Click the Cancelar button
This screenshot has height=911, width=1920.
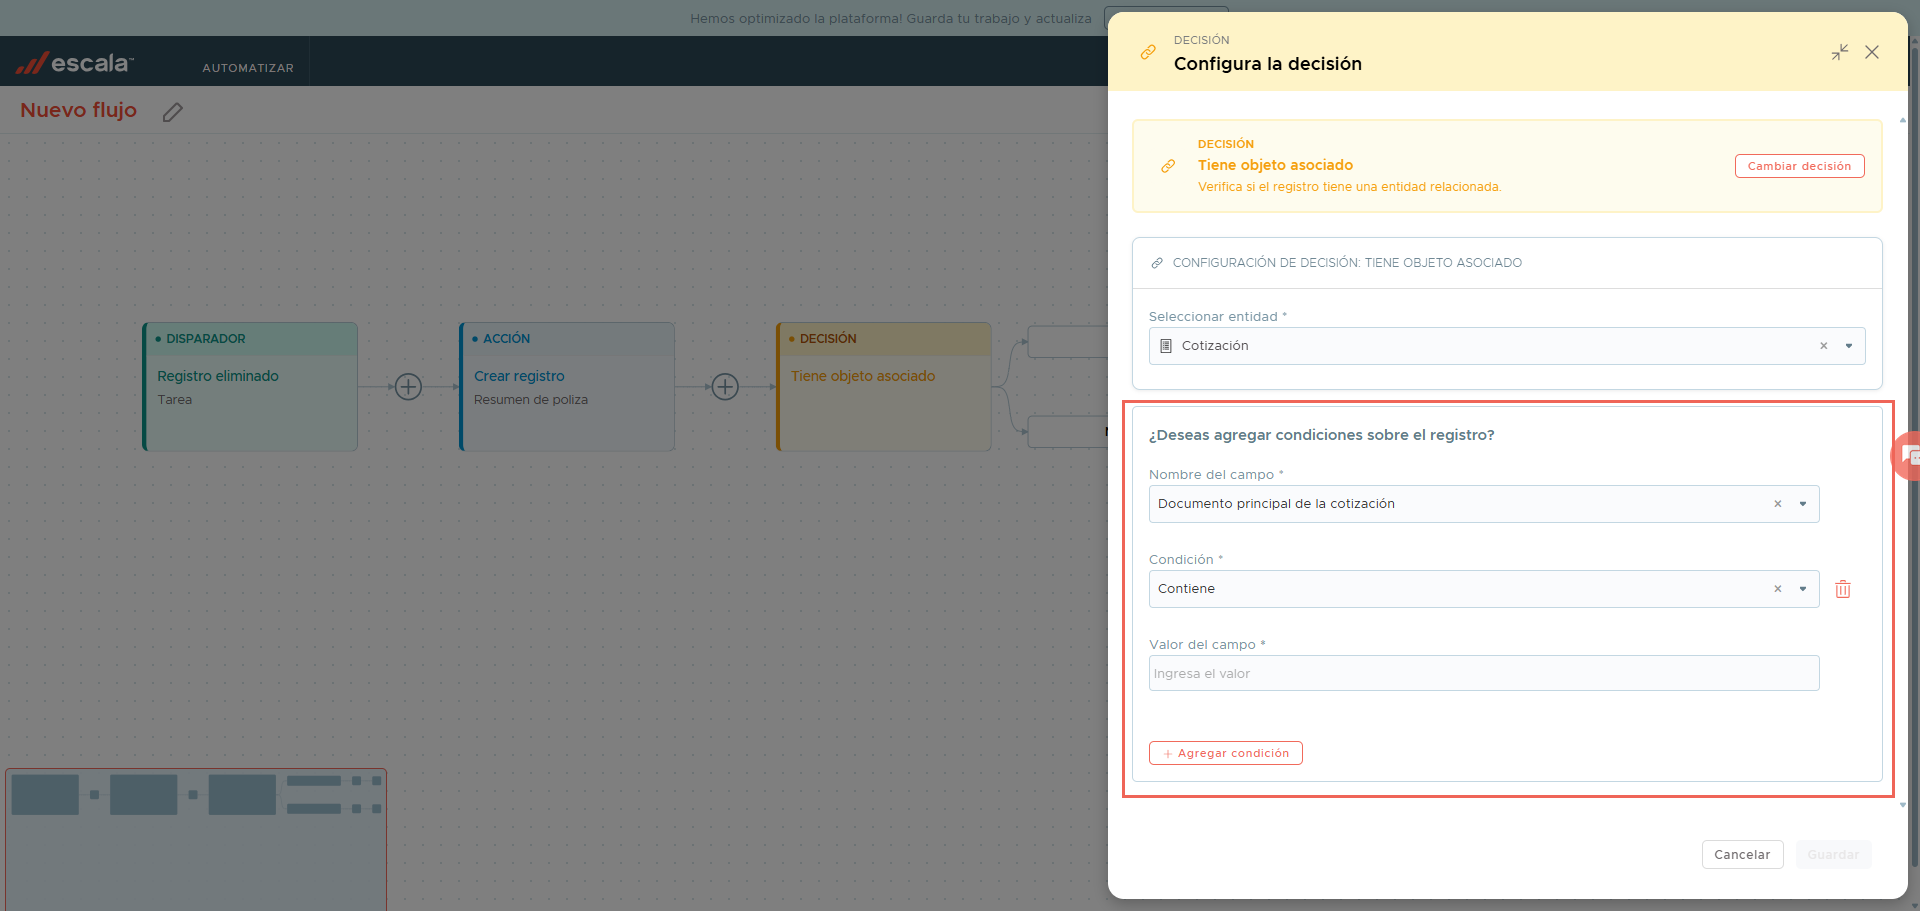point(1742,855)
